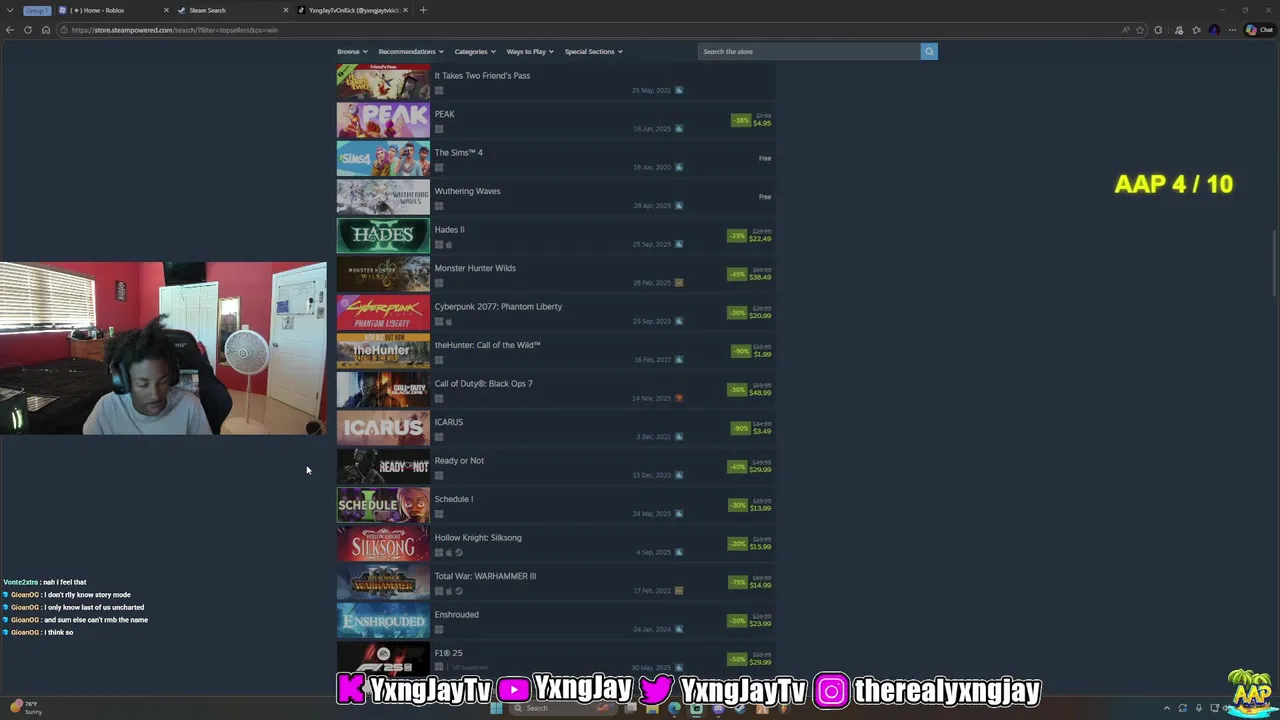Open the Sims 4 game thumbnail

pyautogui.click(x=383, y=159)
